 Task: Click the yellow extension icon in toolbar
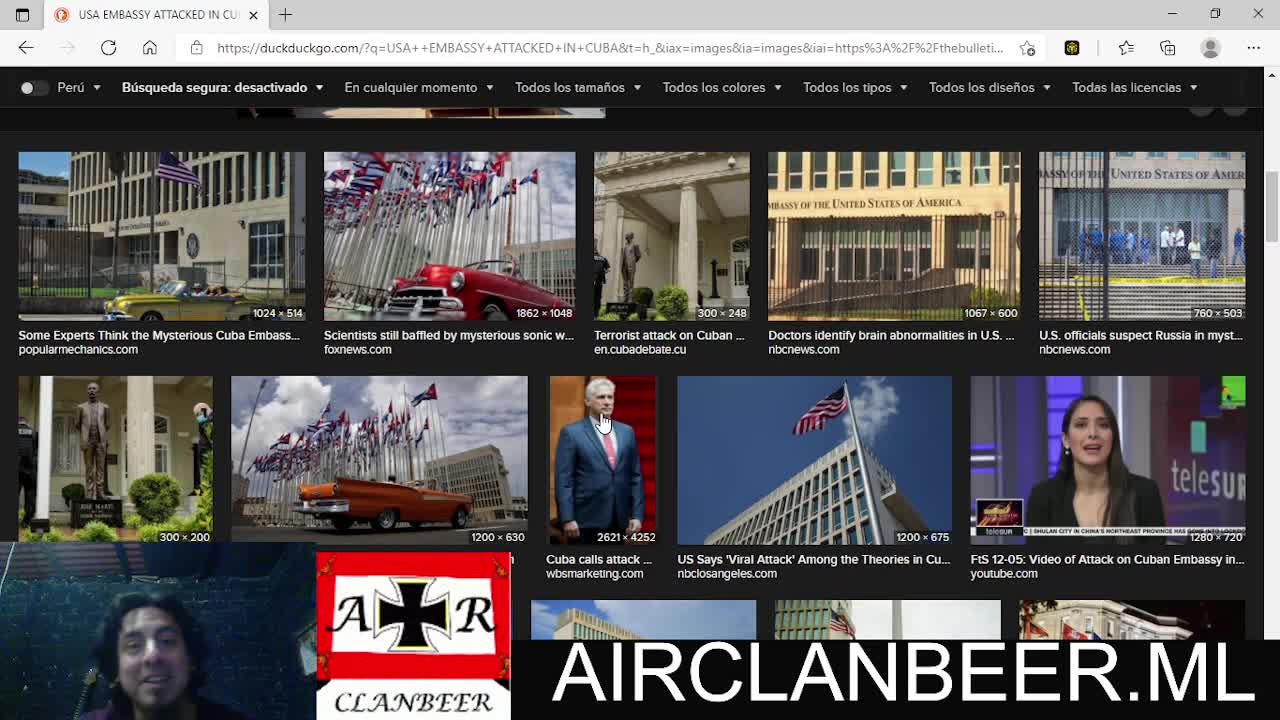[1072, 48]
